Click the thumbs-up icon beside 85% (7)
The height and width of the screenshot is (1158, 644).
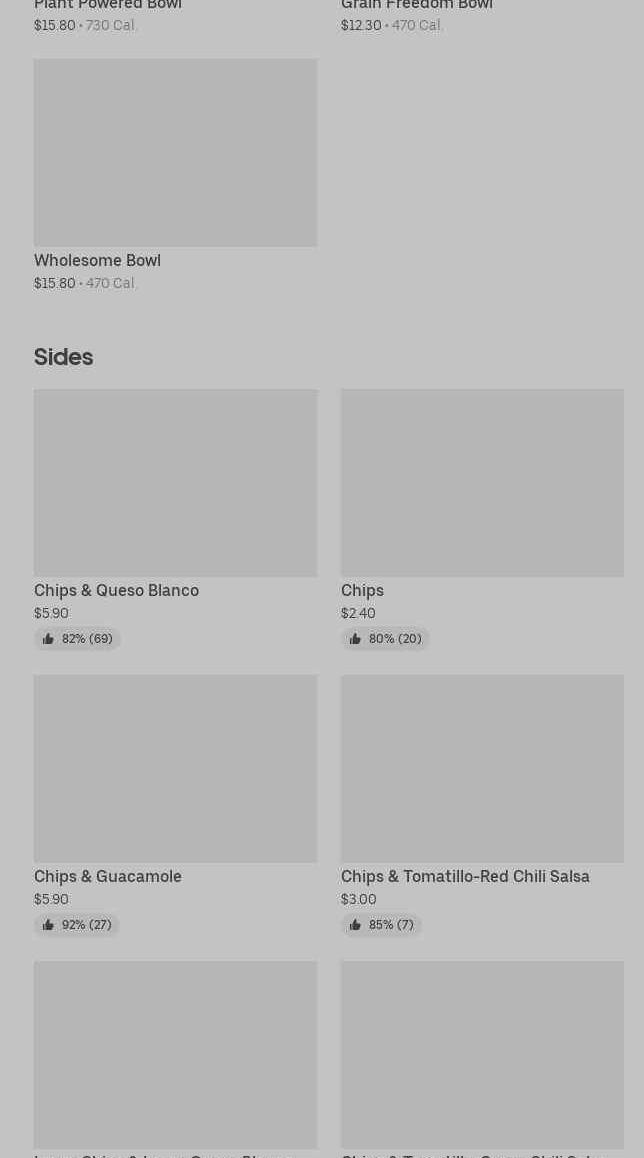tap(355, 925)
